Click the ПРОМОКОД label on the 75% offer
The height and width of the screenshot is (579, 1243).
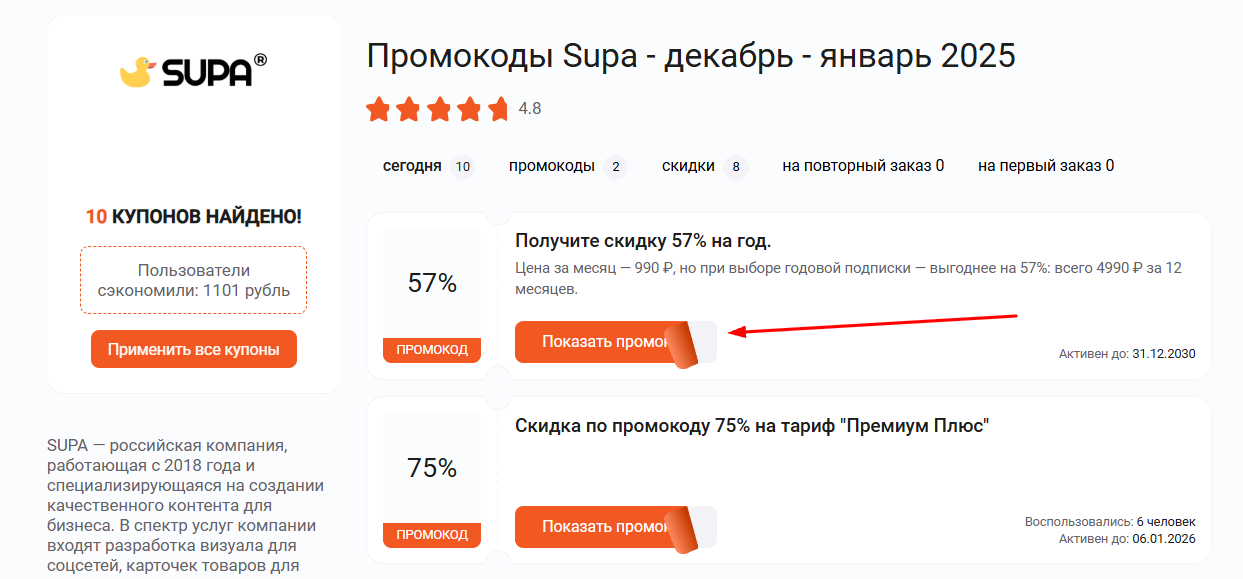pyautogui.click(x=431, y=534)
